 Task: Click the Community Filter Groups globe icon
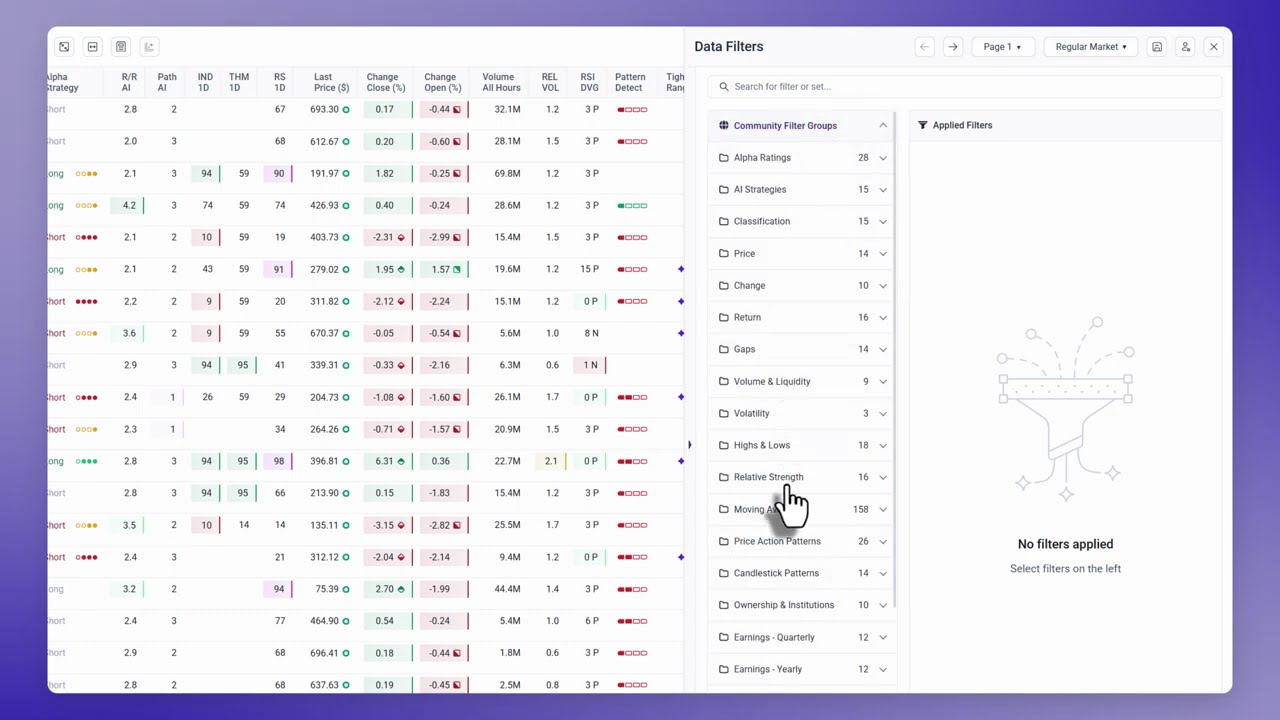[x=724, y=125]
